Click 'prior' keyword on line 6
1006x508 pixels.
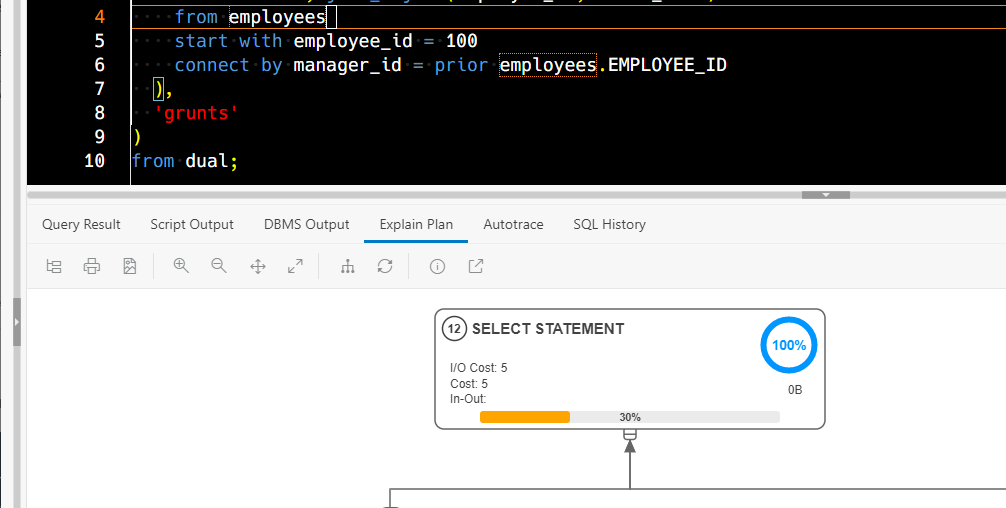[x=461, y=65]
